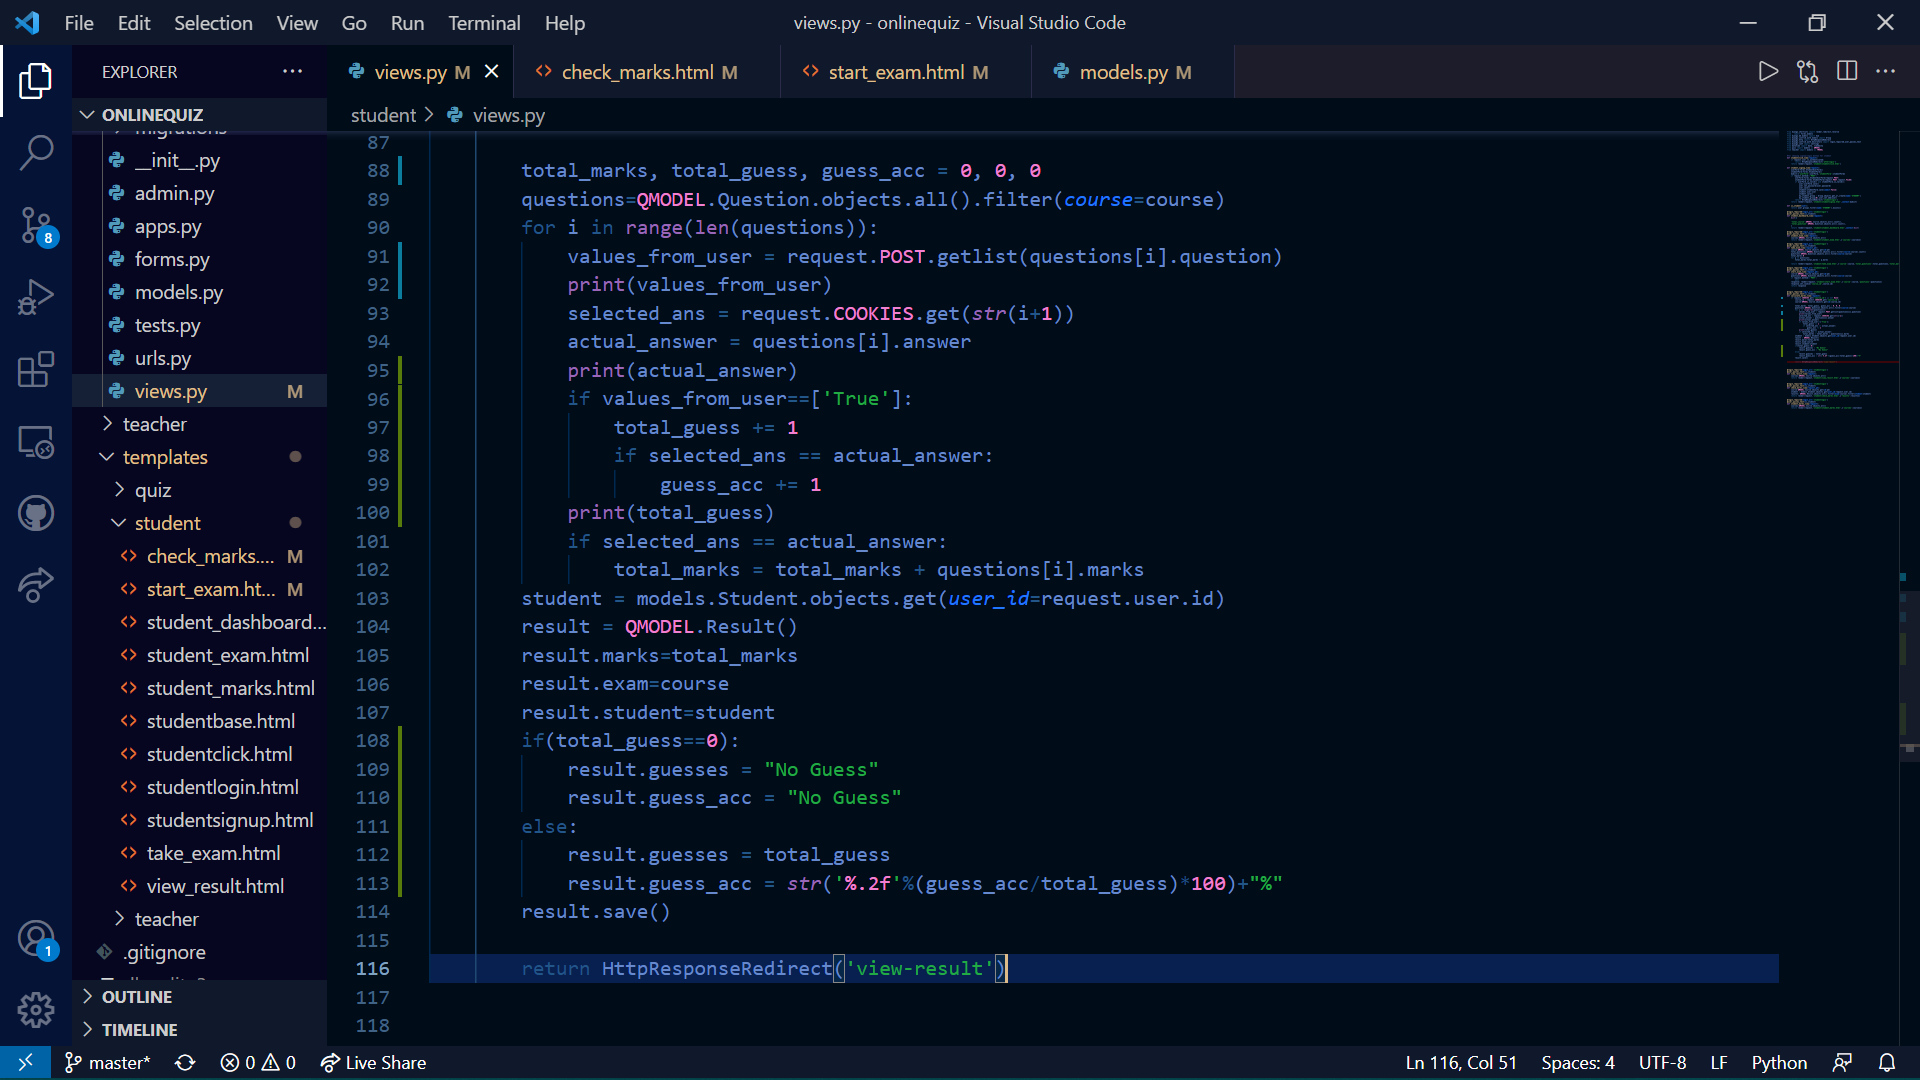Open take_exam.html in the explorer
The image size is (1920, 1080).
point(213,853)
